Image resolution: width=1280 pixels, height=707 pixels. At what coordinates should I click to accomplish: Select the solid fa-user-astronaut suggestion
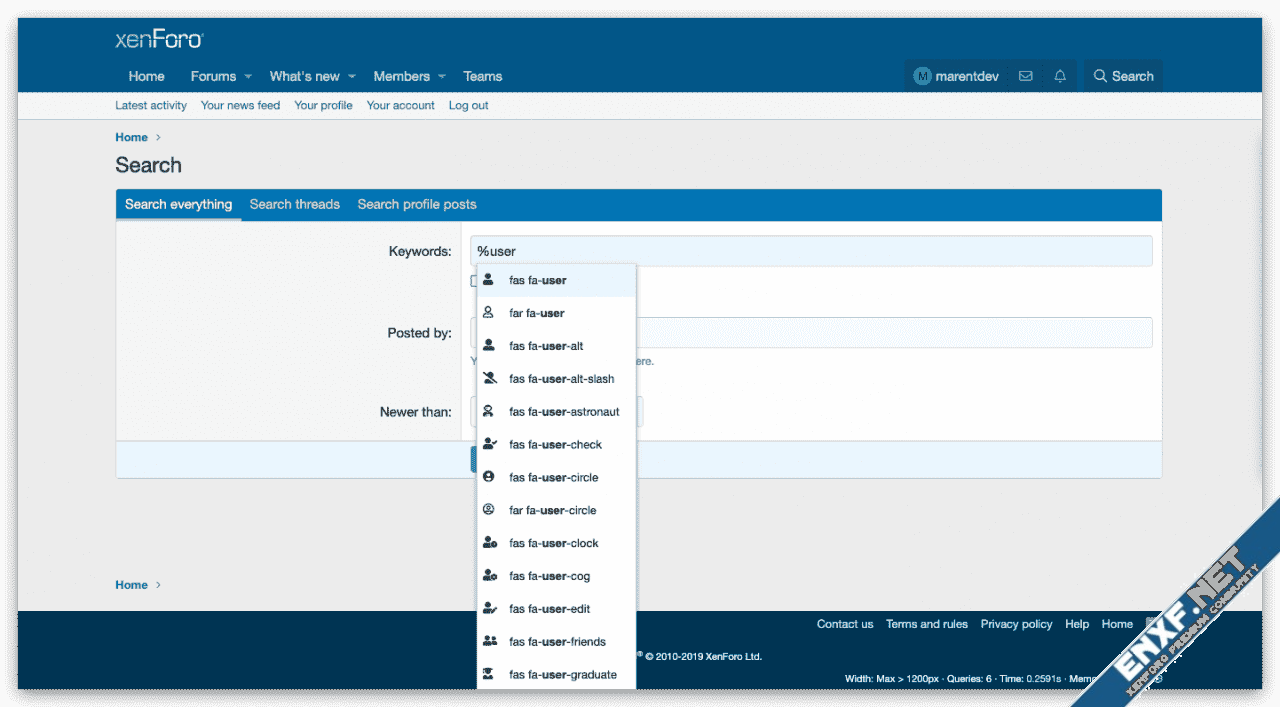pos(555,412)
